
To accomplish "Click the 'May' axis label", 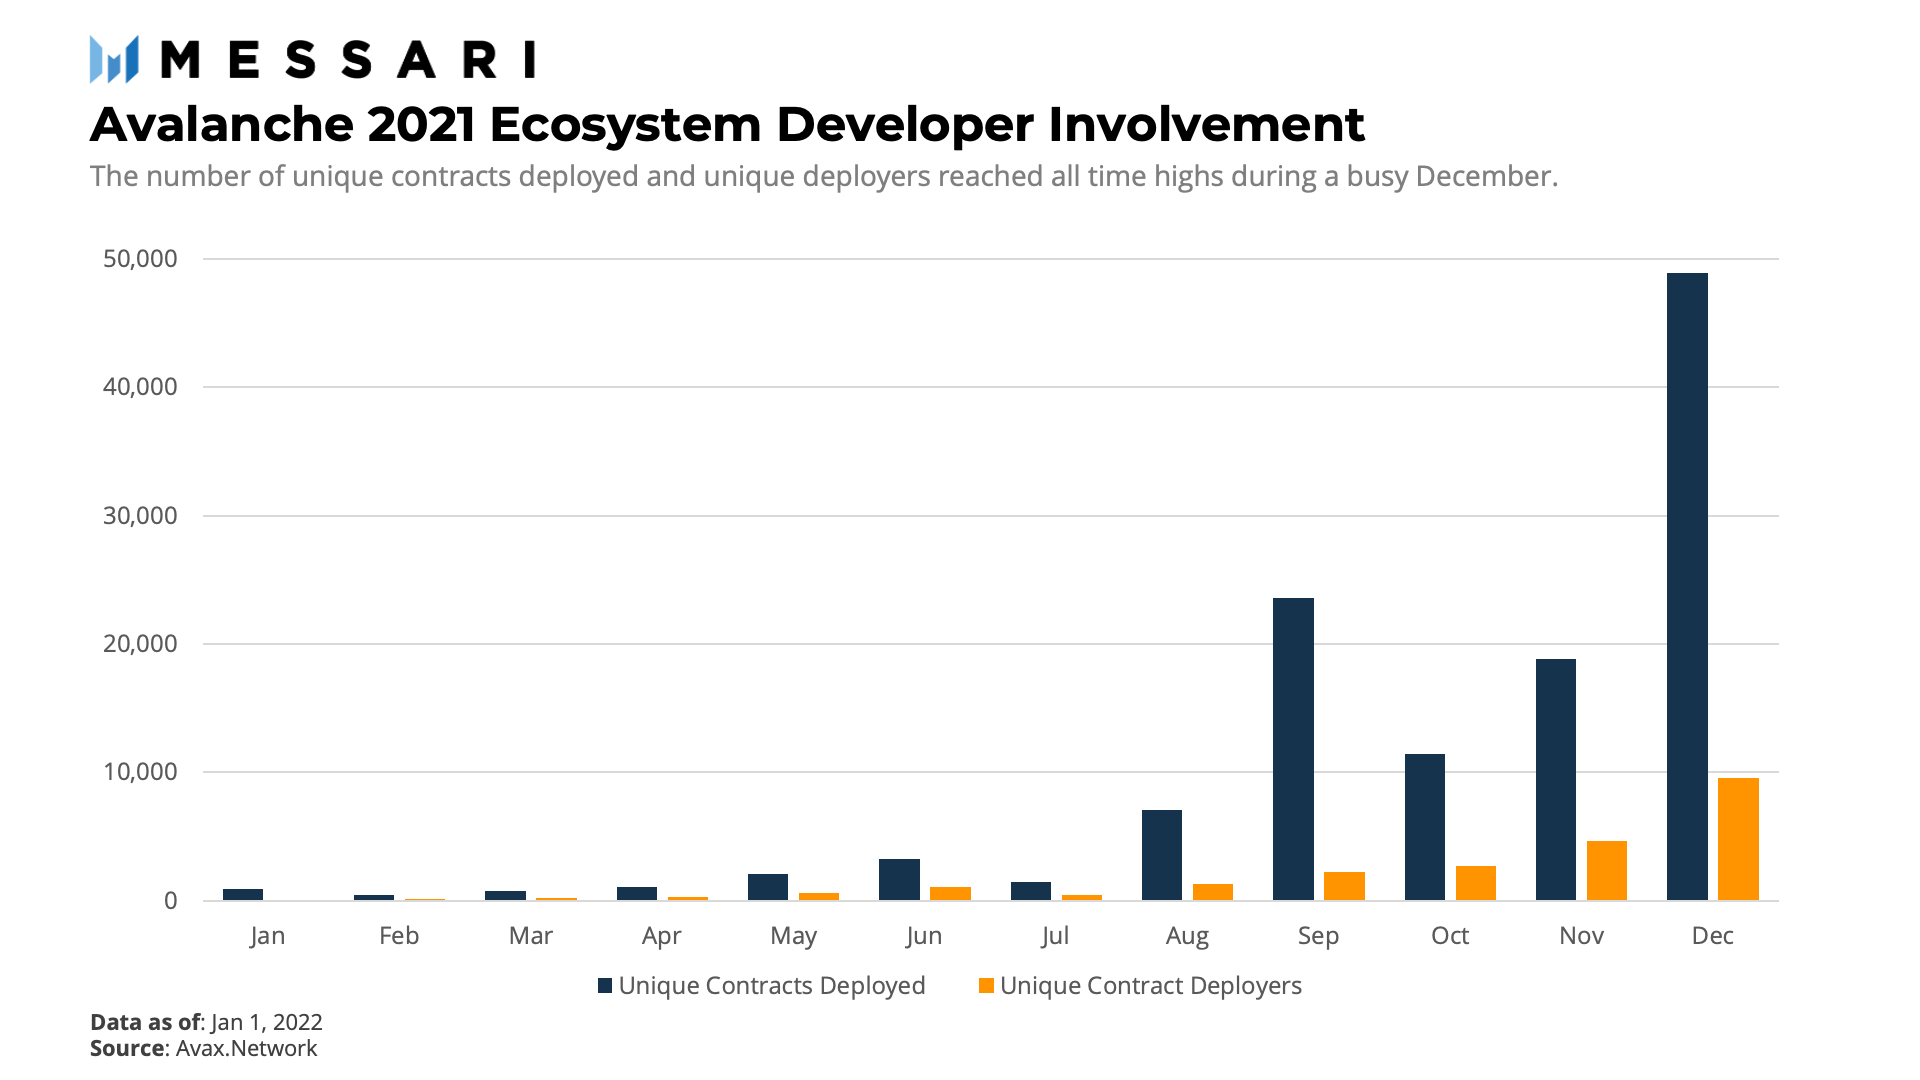I will [x=794, y=937].
